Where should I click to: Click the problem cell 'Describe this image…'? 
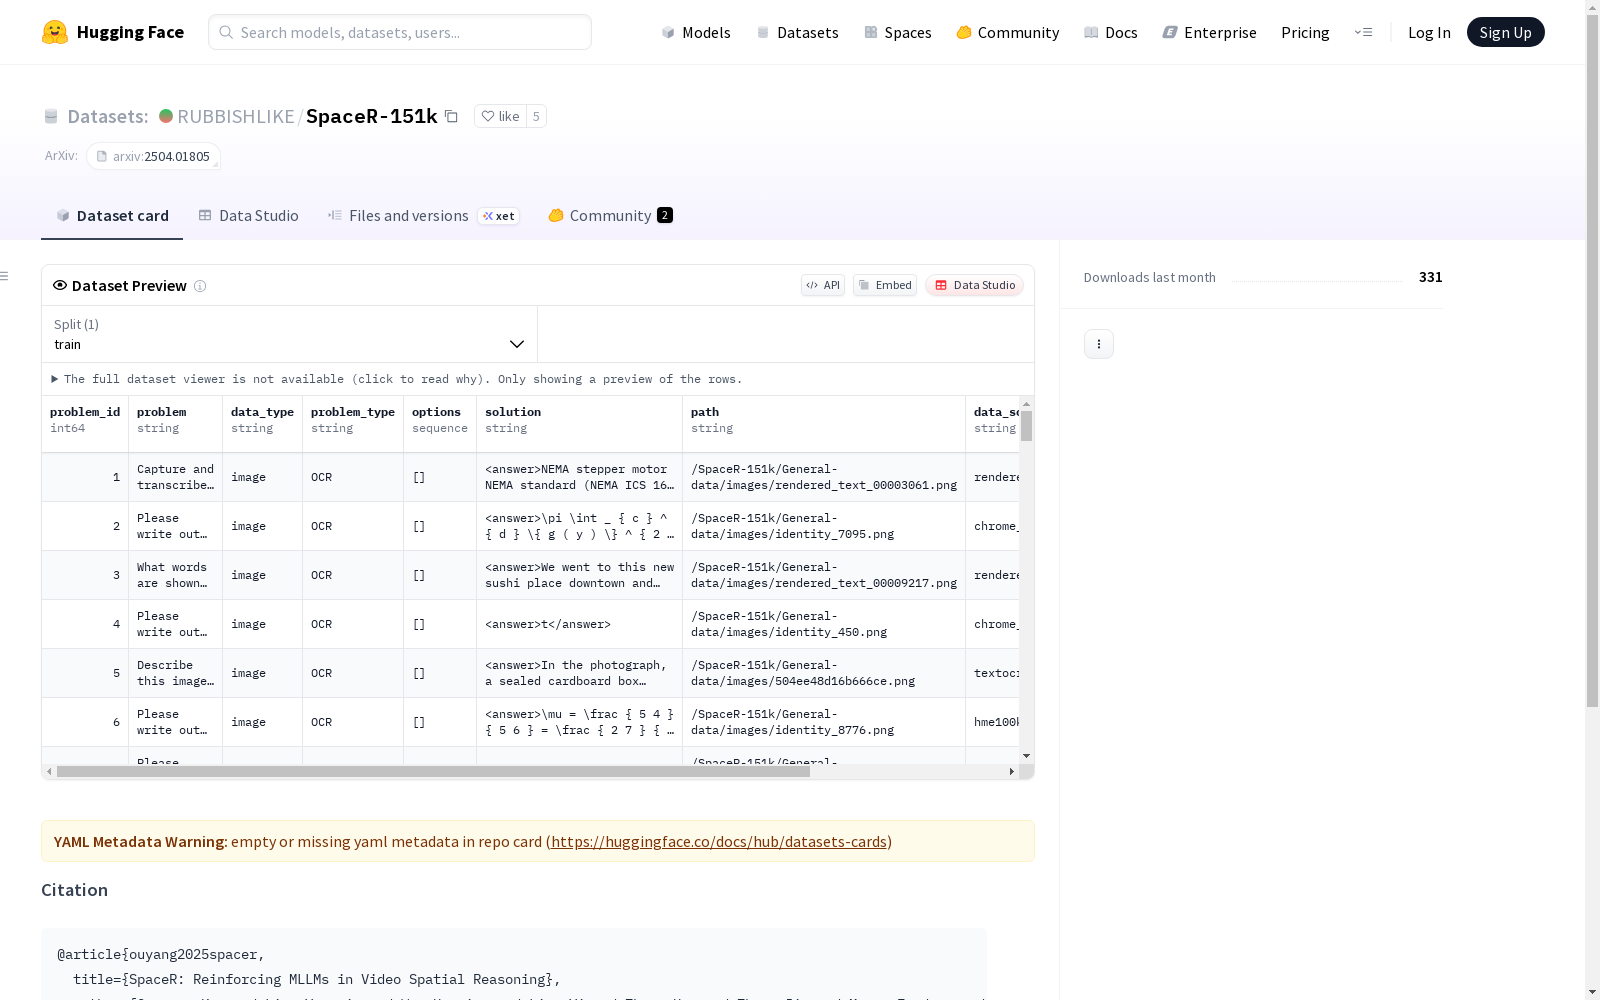tap(176, 673)
